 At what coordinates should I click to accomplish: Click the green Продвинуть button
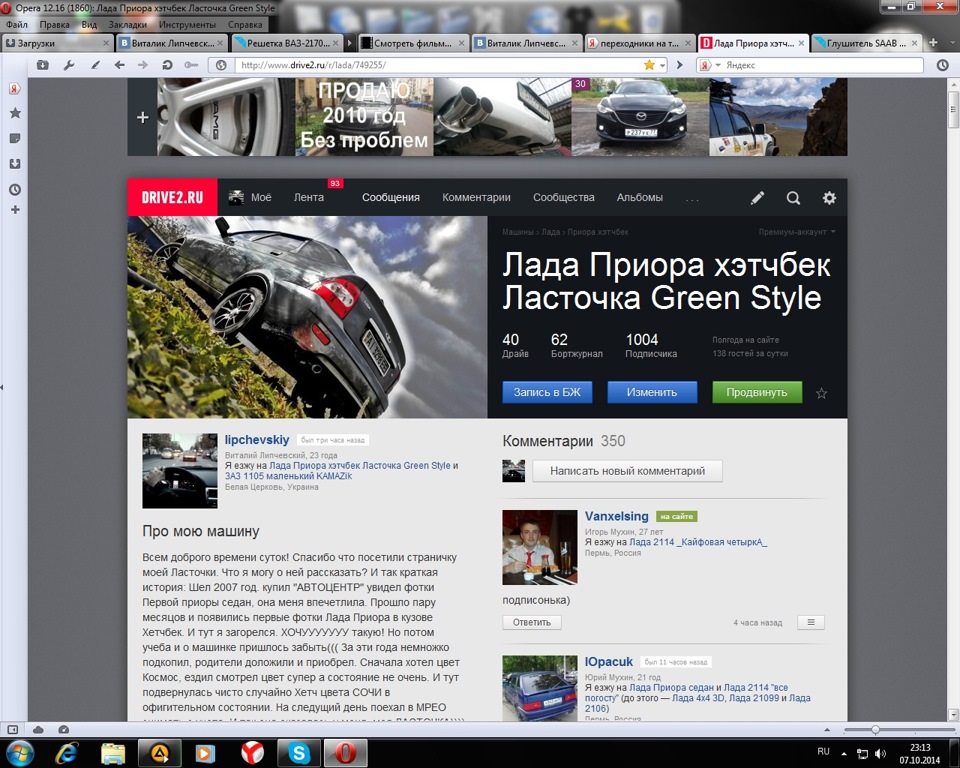[x=757, y=392]
